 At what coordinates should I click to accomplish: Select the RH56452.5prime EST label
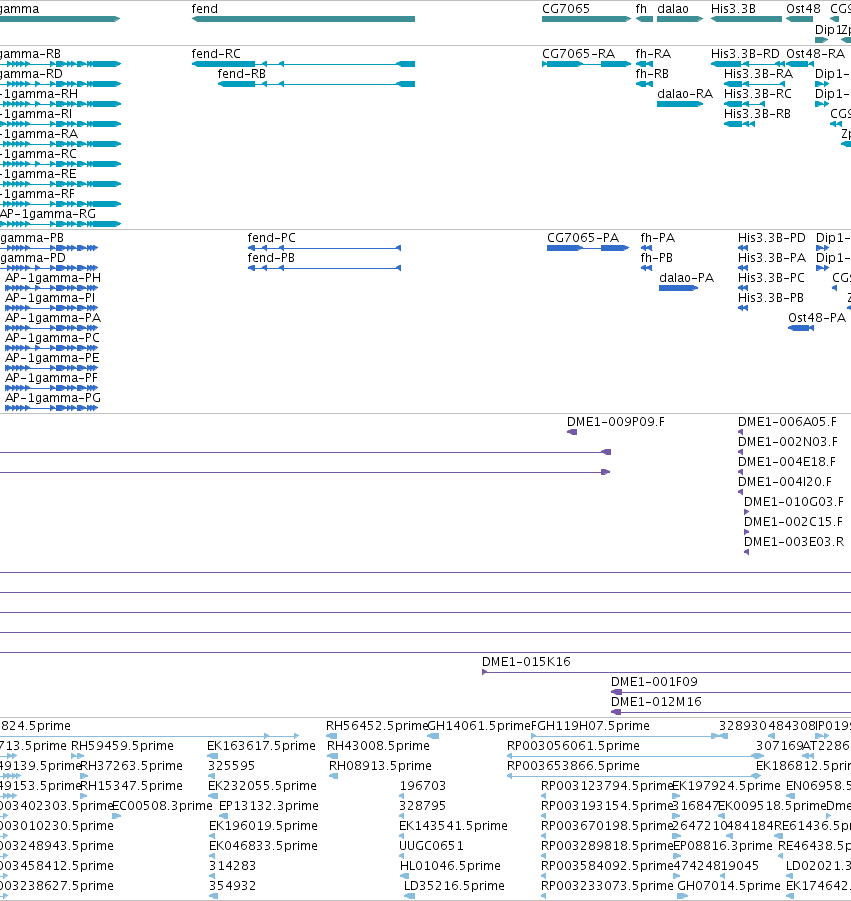pos(377,726)
